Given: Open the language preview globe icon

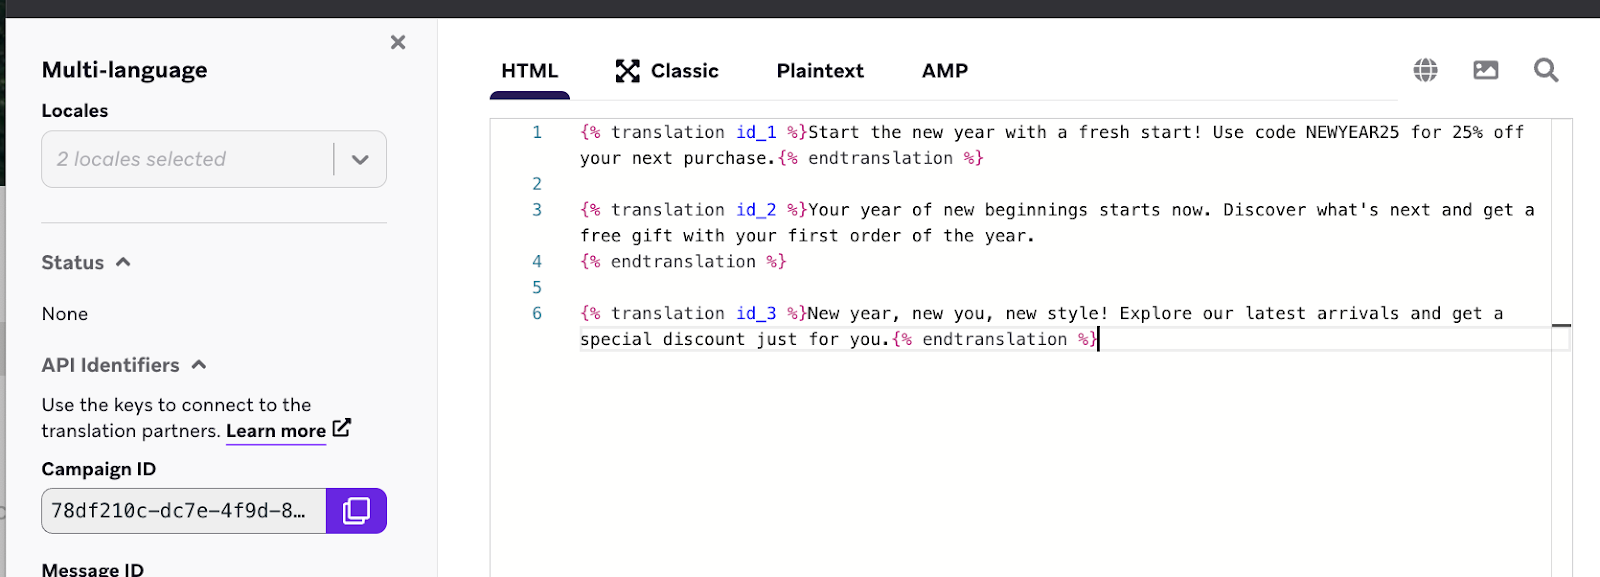Looking at the screenshot, I should [x=1424, y=70].
